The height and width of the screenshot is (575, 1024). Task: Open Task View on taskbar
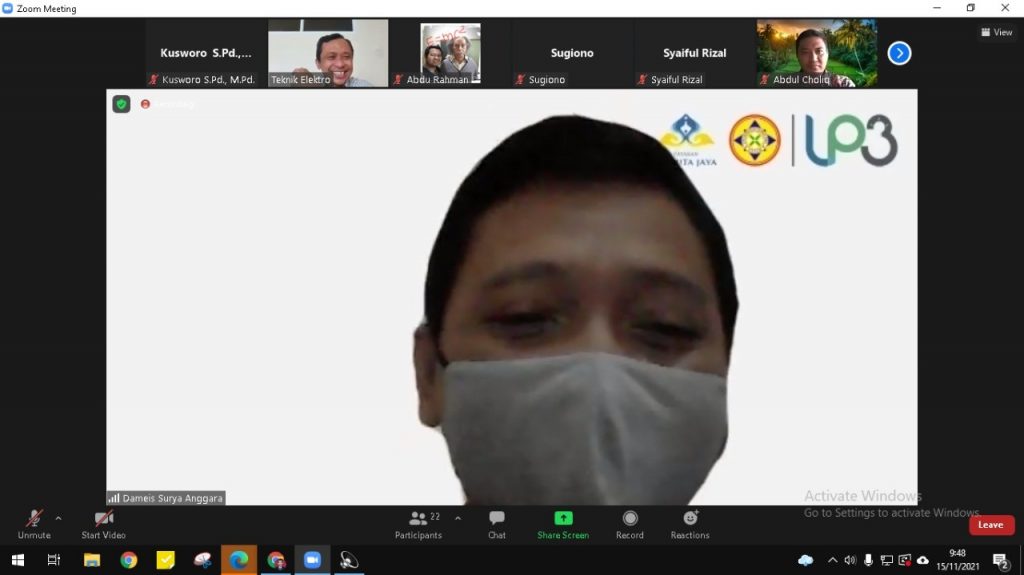point(54,560)
